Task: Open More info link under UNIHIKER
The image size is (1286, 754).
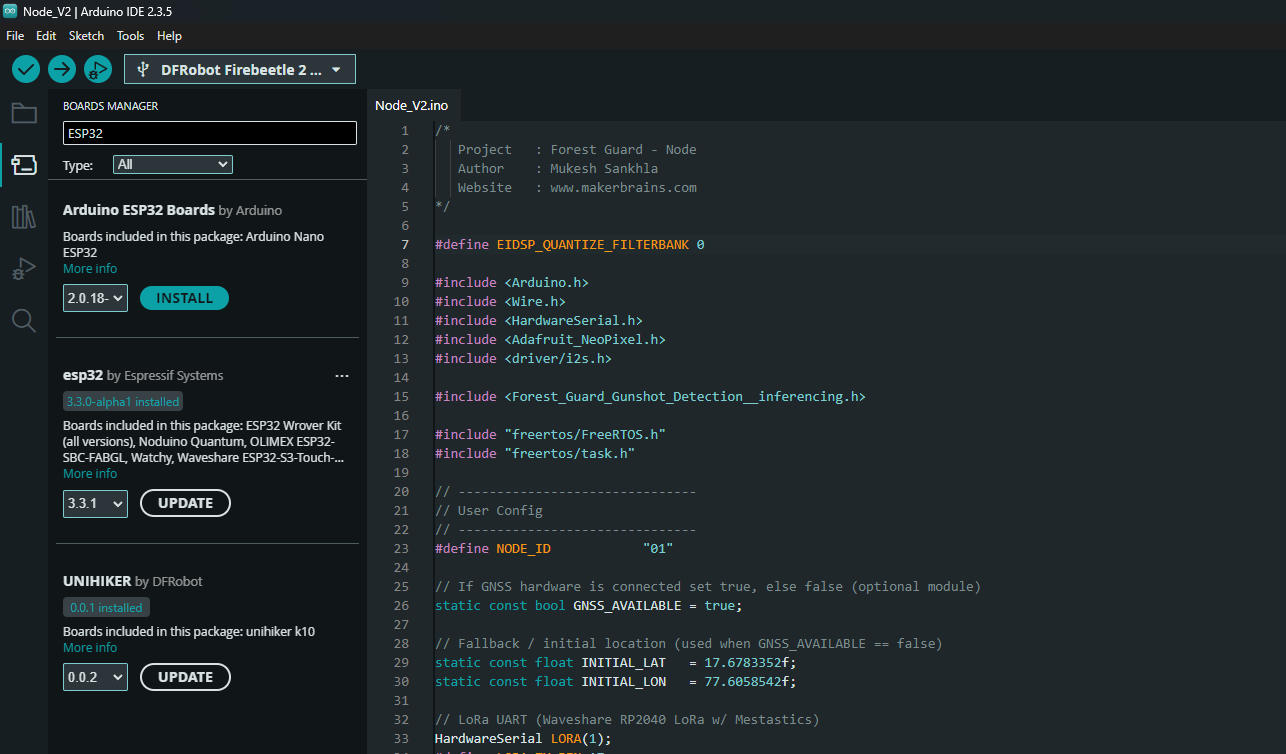Action: [90, 648]
